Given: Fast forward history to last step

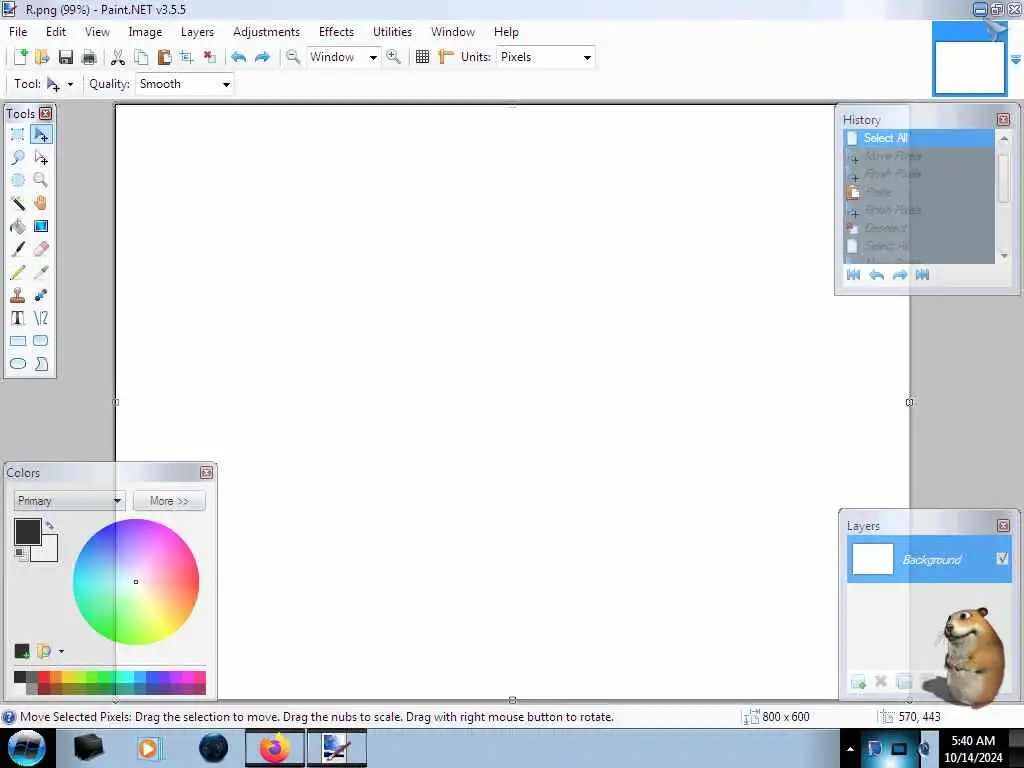Looking at the screenshot, I should (x=922, y=274).
